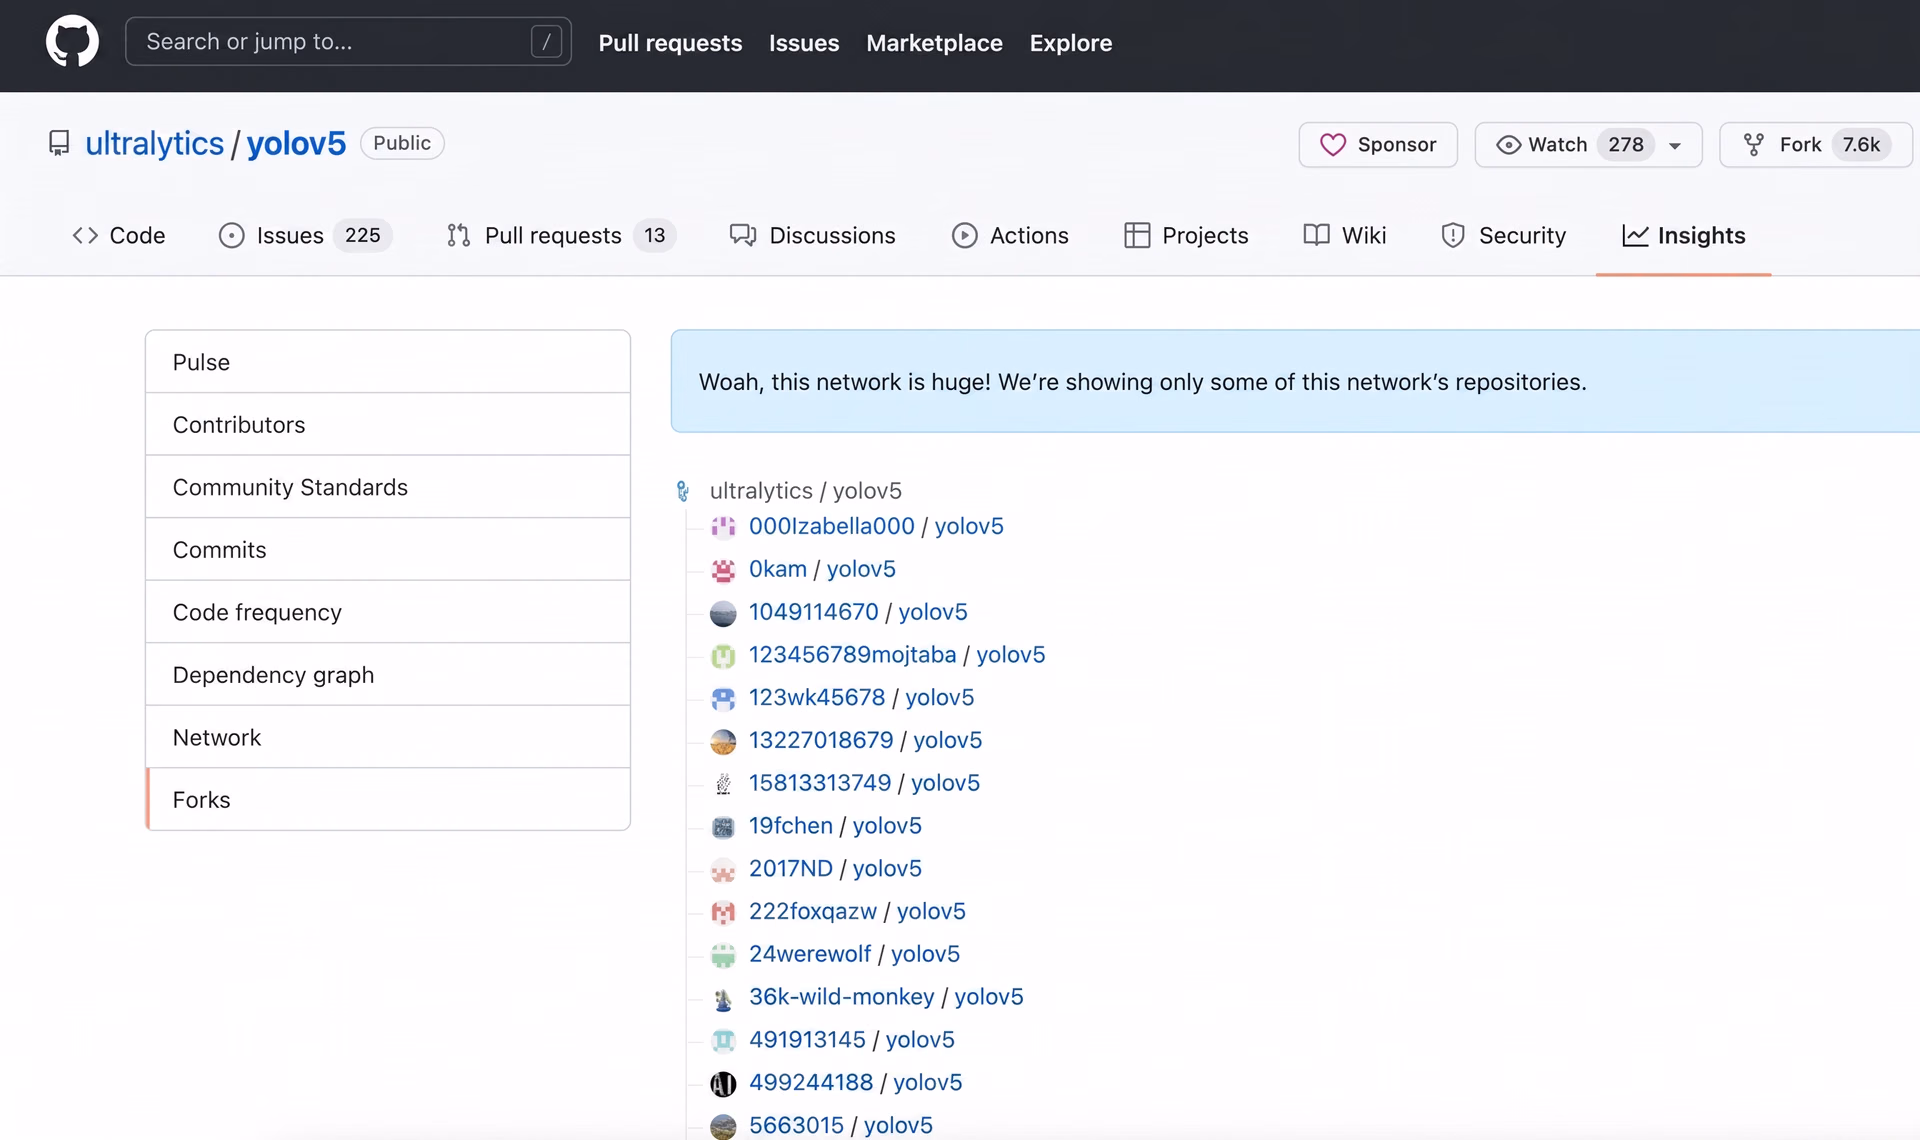1920x1140 pixels.
Task: Open the Security tab
Action: coord(1503,236)
